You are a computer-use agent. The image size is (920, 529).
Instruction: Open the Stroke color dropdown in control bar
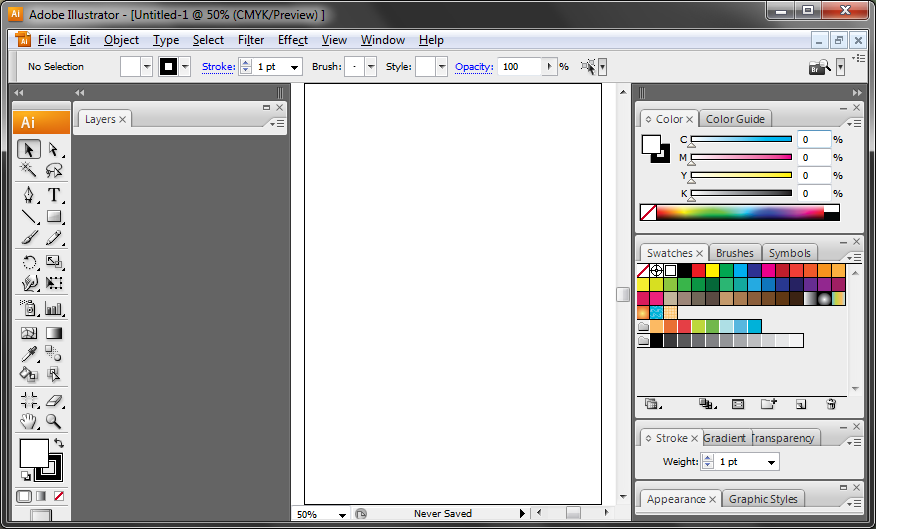(185, 66)
